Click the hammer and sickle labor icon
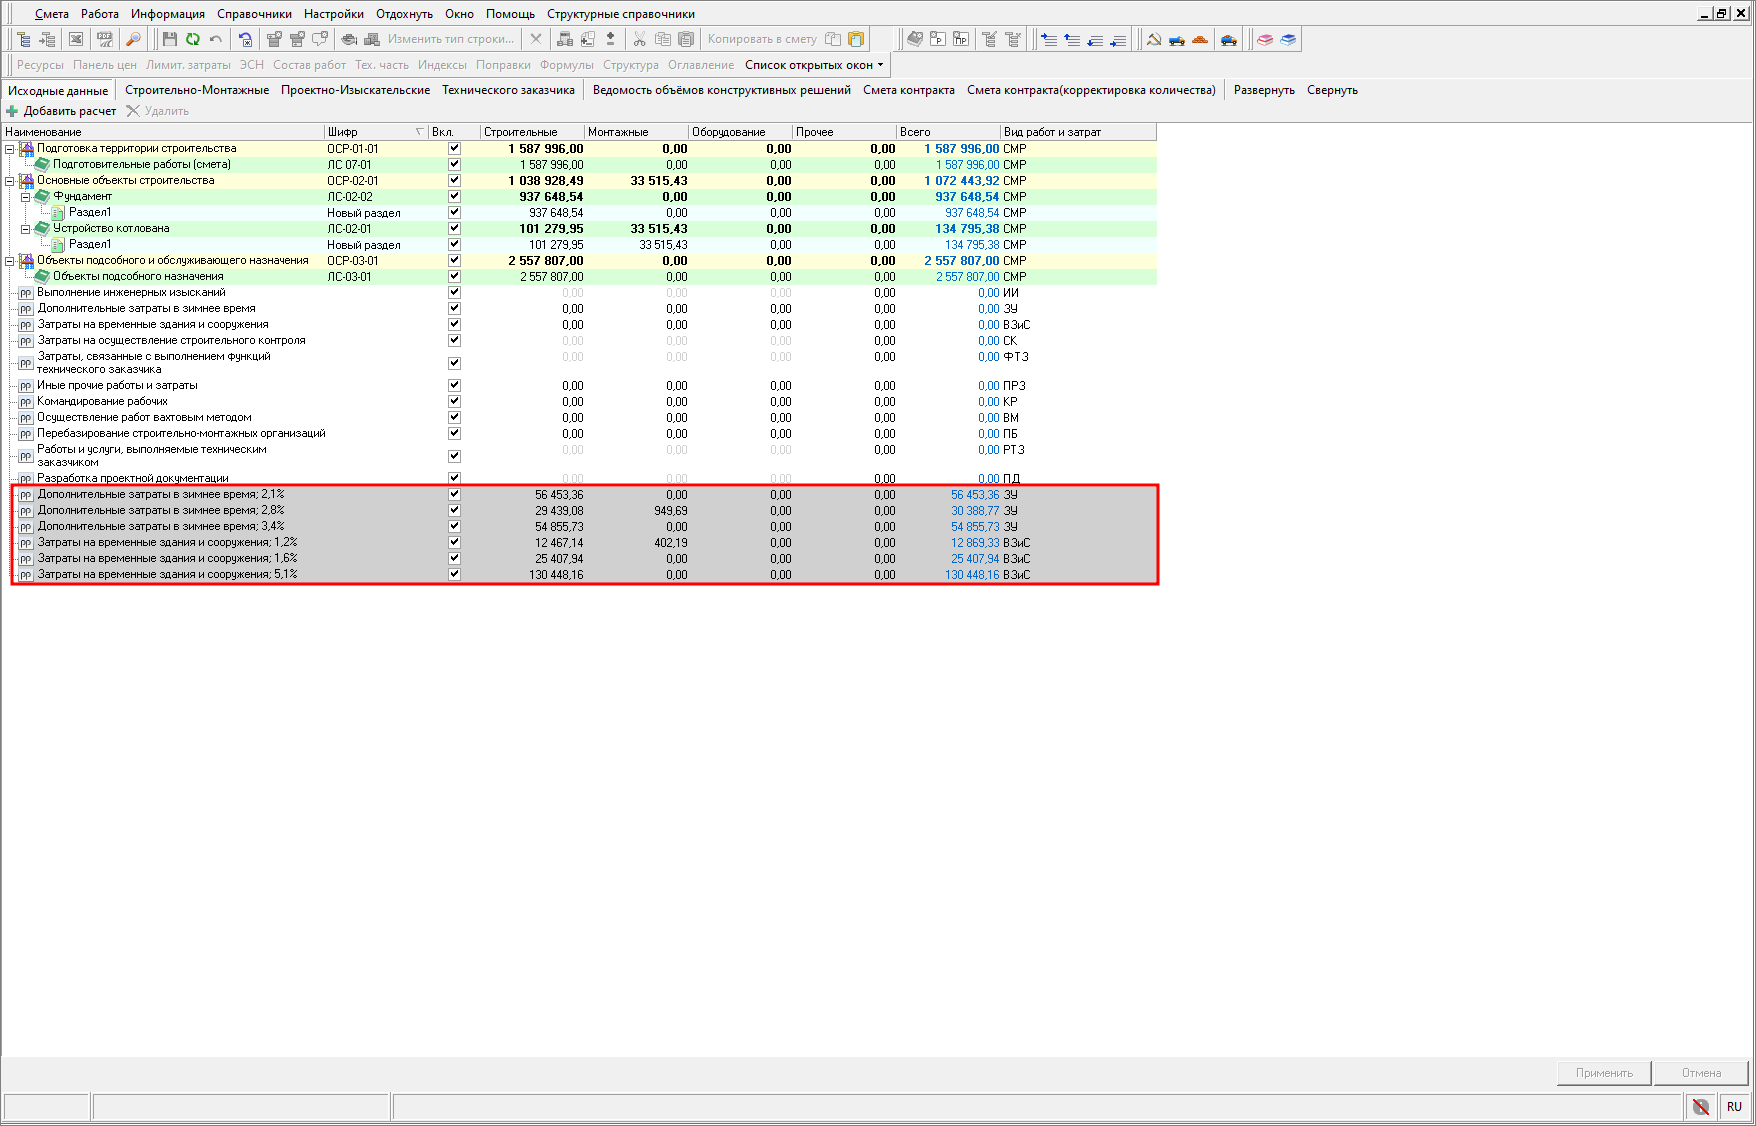 1153,39
